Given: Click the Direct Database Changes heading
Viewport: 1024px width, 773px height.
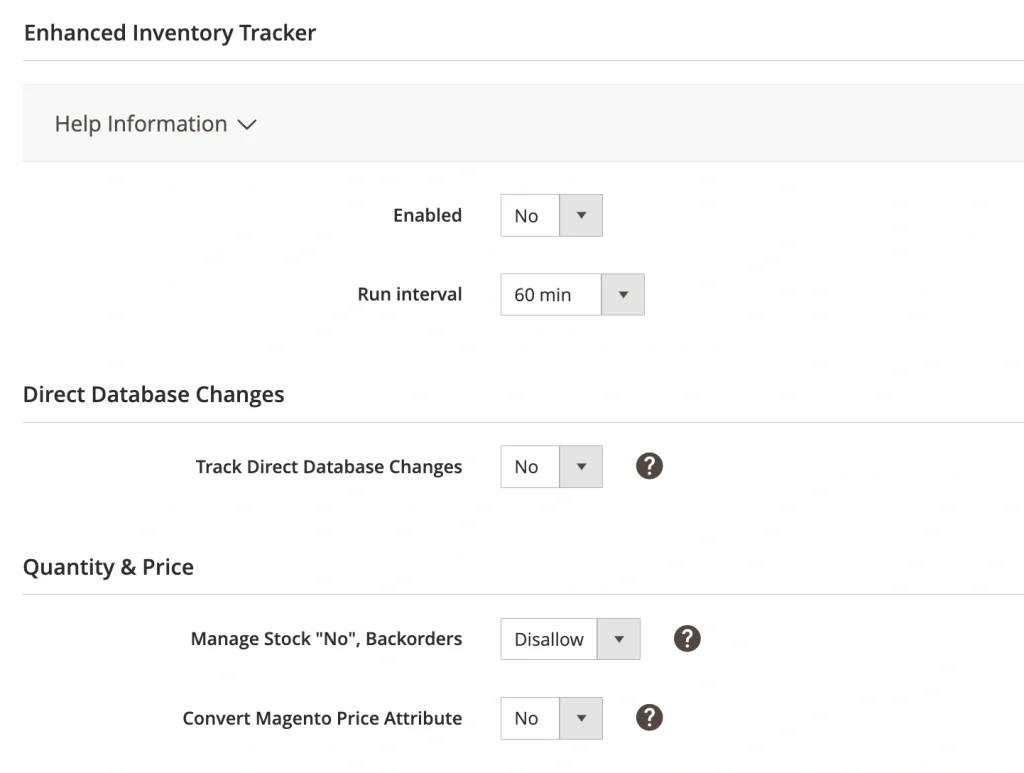Looking at the screenshot, I should pyautogui.click(x=154, y=394).
